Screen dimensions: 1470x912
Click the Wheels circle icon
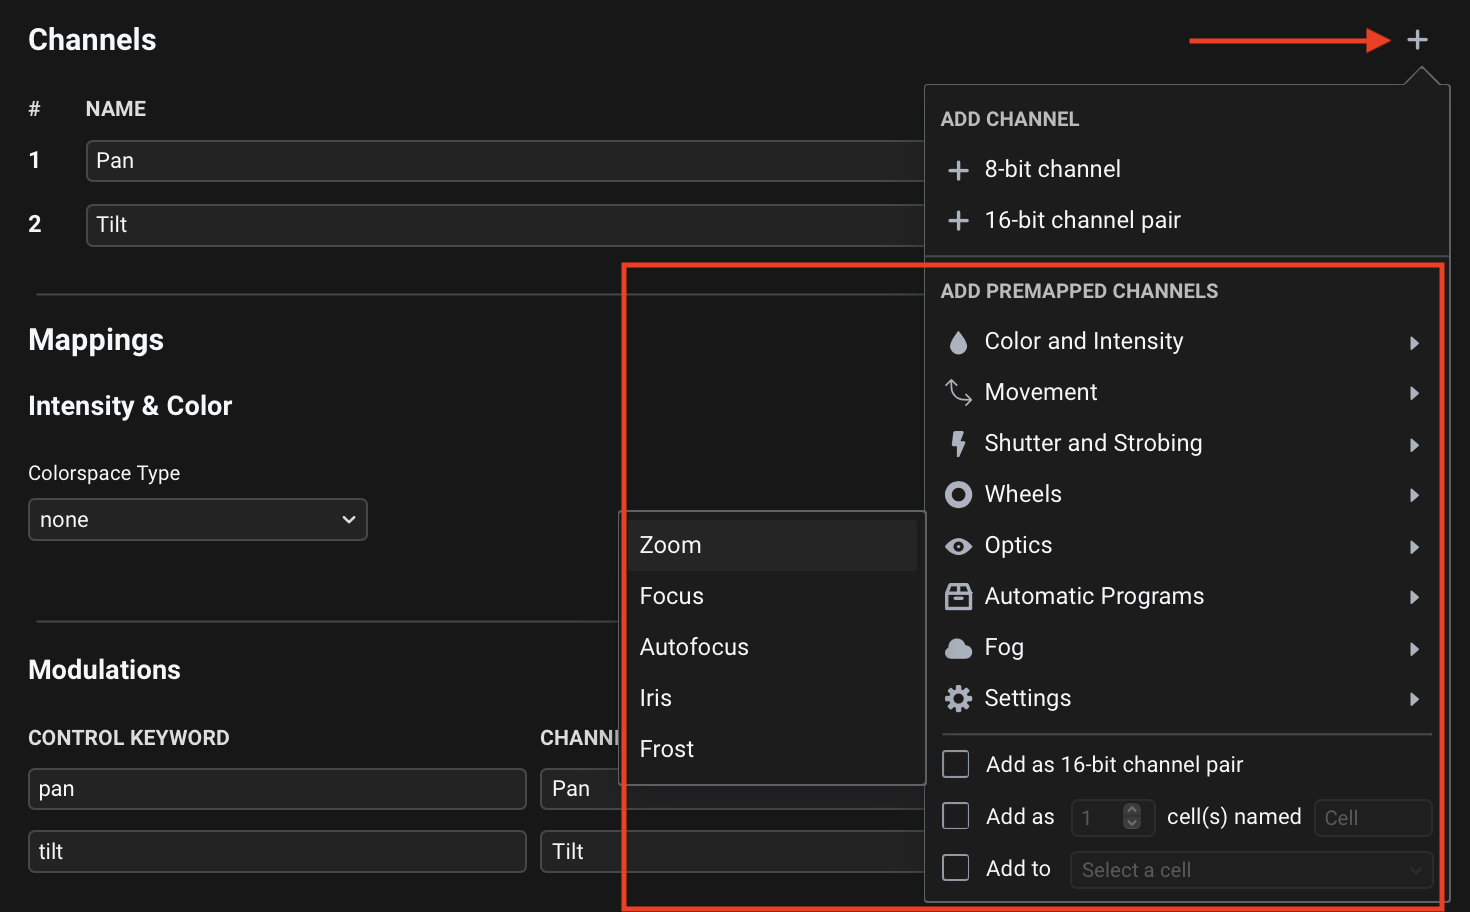tap(958, 495)
